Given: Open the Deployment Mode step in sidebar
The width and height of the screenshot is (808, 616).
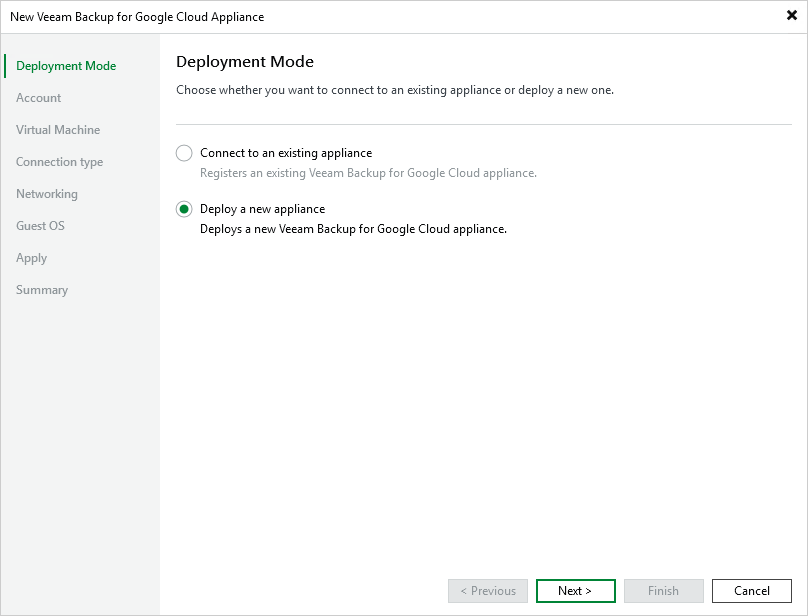Looking at the screenshot, I should 66,66.
